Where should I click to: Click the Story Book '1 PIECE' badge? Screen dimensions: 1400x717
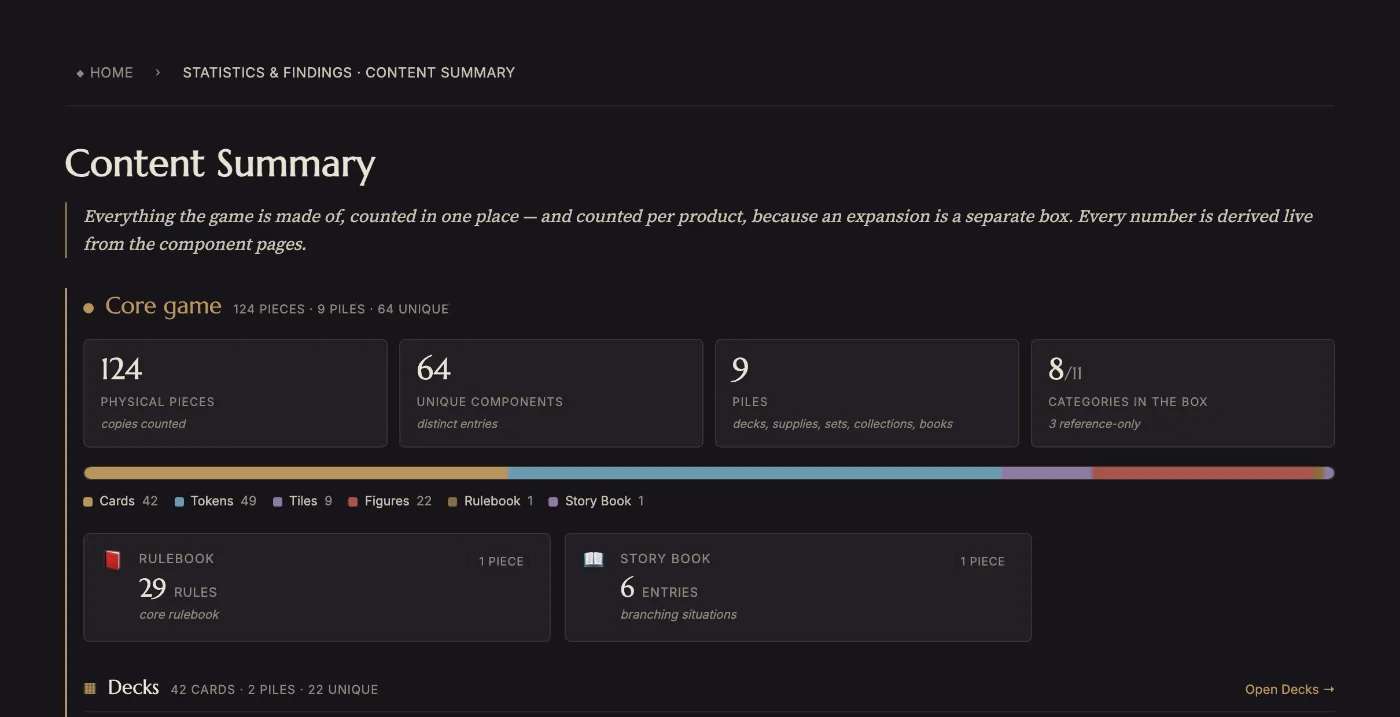982,561
